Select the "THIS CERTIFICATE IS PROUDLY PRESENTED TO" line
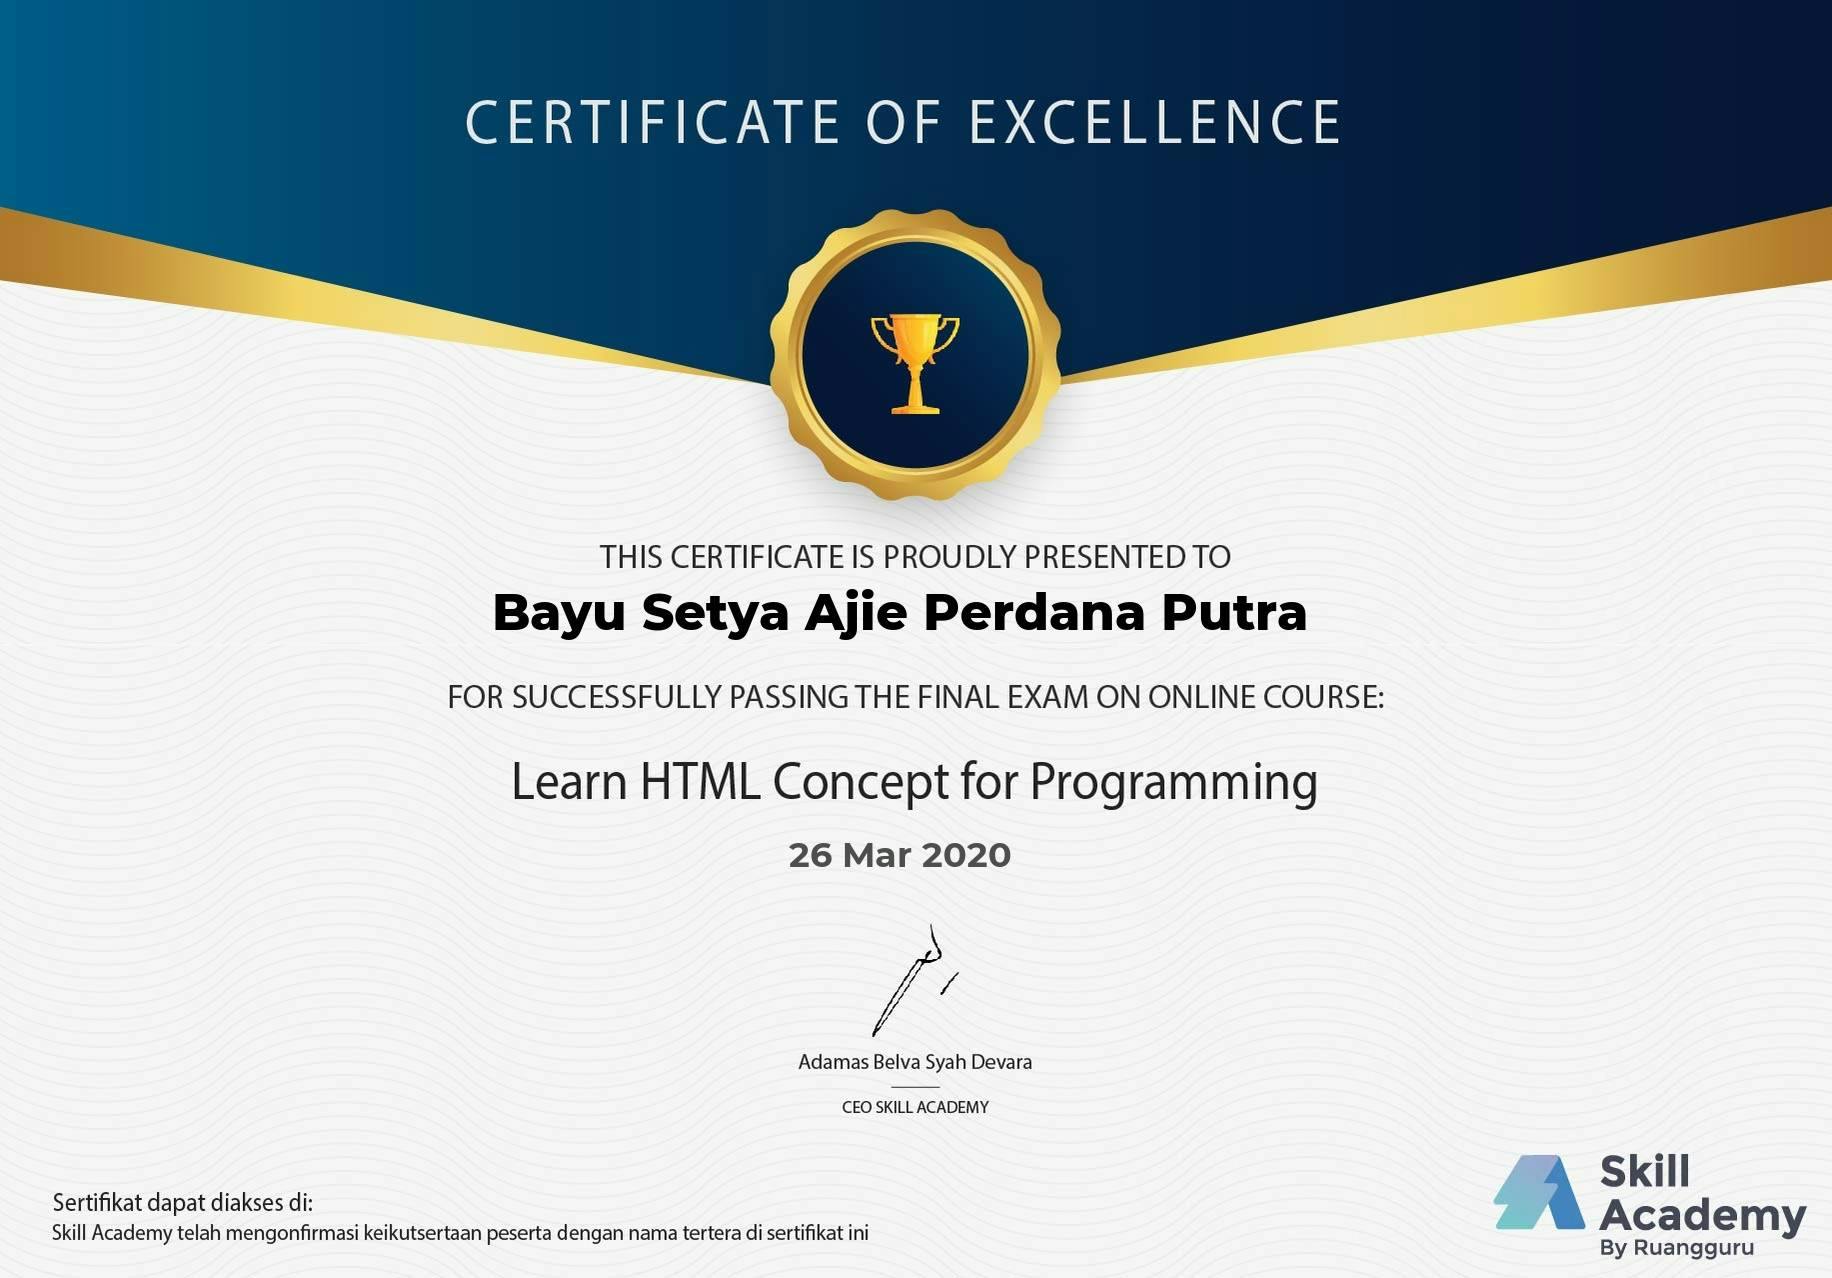 915,557
